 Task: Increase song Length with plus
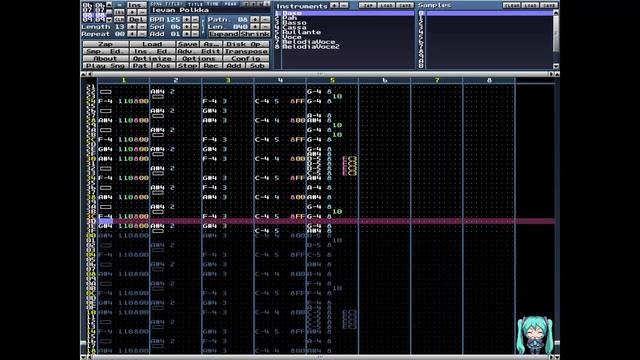pos(131,27)
